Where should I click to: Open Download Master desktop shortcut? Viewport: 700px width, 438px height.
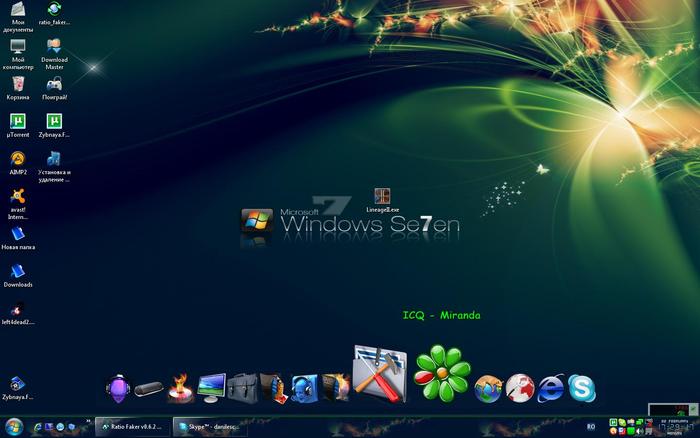(54, 47)
